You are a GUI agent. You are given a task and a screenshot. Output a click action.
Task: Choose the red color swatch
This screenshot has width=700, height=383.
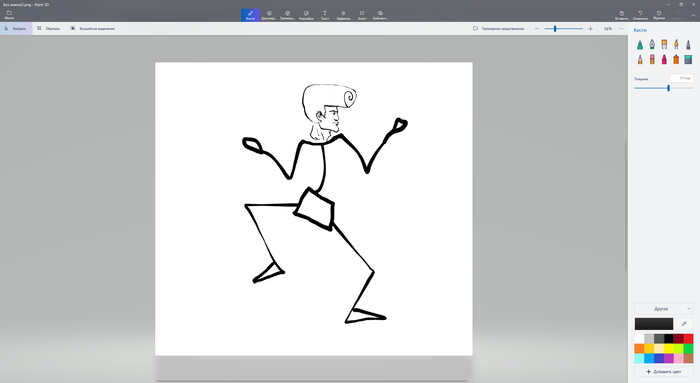pyautogui.click(x=688, y=338)
